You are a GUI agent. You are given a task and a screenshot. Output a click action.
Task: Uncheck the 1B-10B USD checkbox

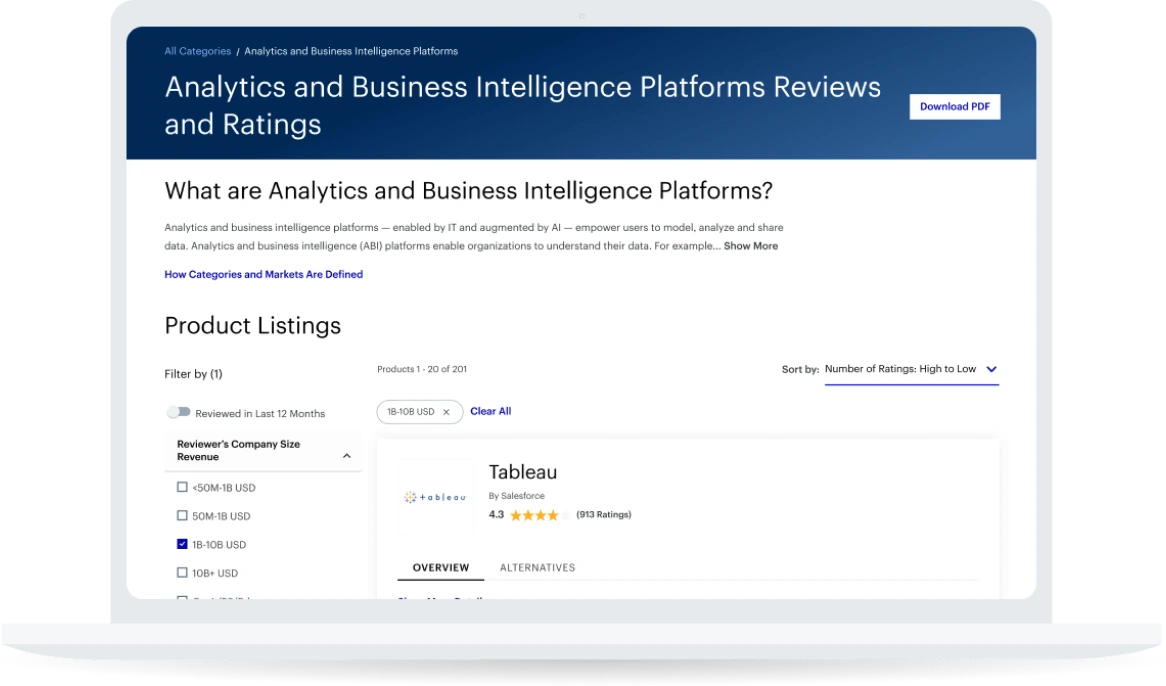(182, 544)
